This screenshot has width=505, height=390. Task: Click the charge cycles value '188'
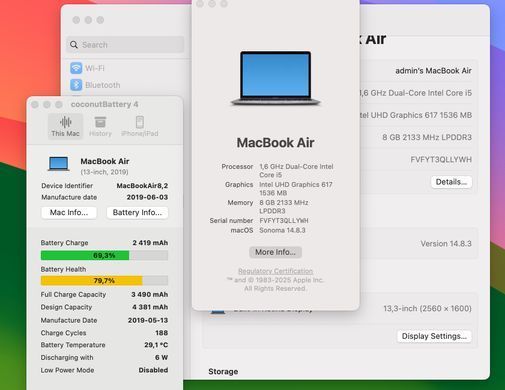coord(162,333)
